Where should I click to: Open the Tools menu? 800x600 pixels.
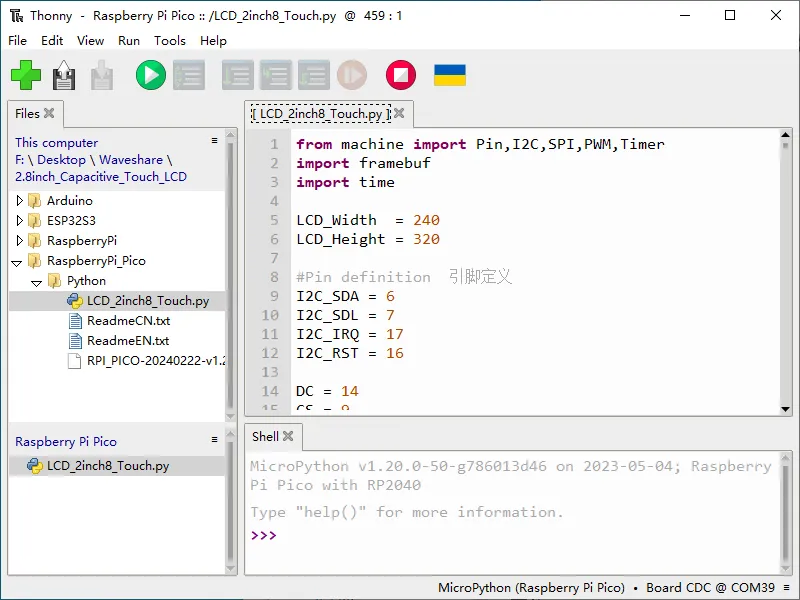pos(170,41)
